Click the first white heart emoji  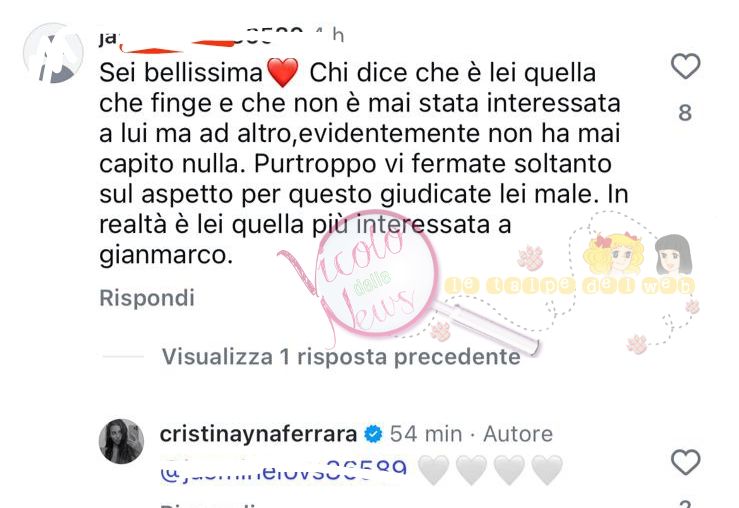coord(434,470)
